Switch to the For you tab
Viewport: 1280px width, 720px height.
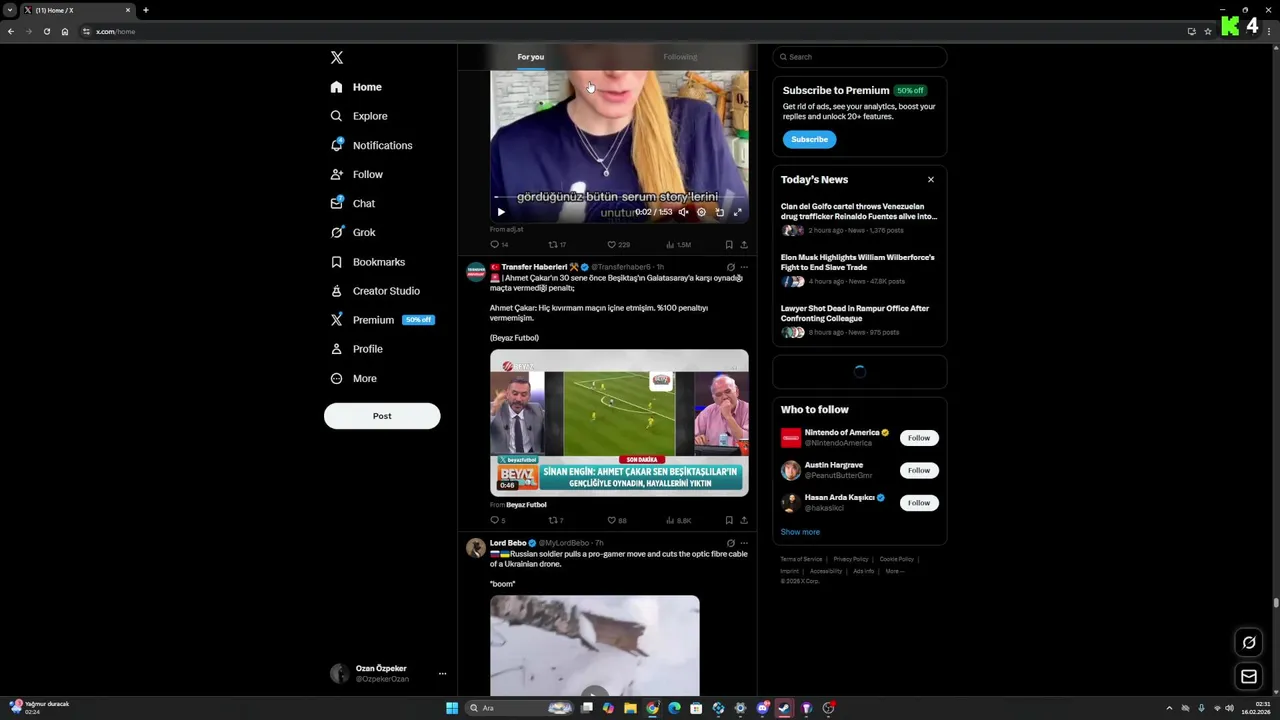coord(531,57)
